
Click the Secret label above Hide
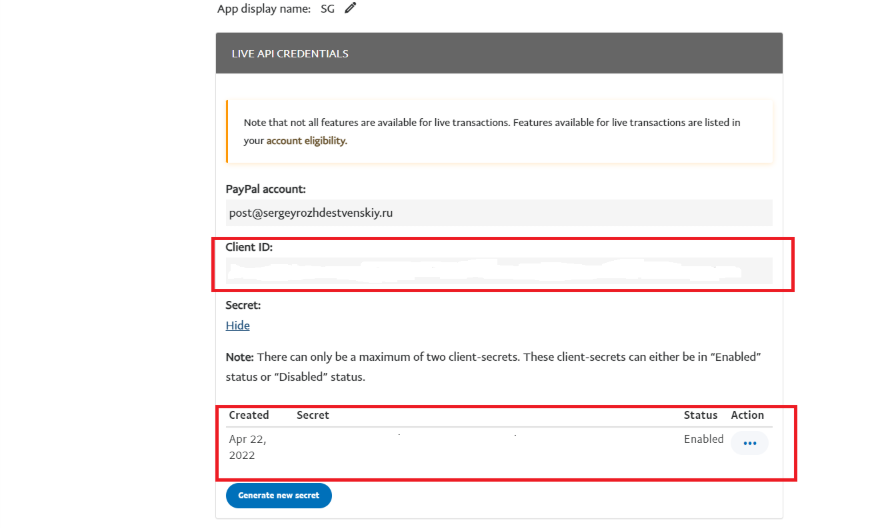(x=243, y=305)
